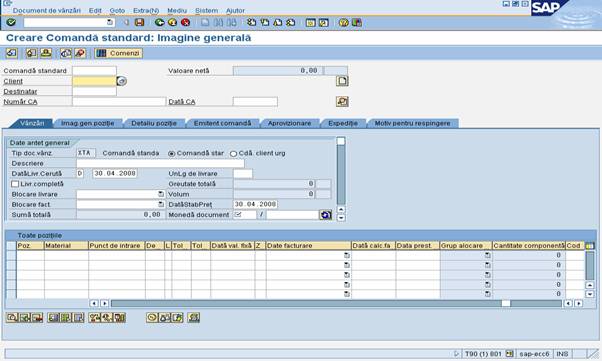602x361 pixels.
Task: Switch to the Emitent comandă tab
Action: pos(222,123)
